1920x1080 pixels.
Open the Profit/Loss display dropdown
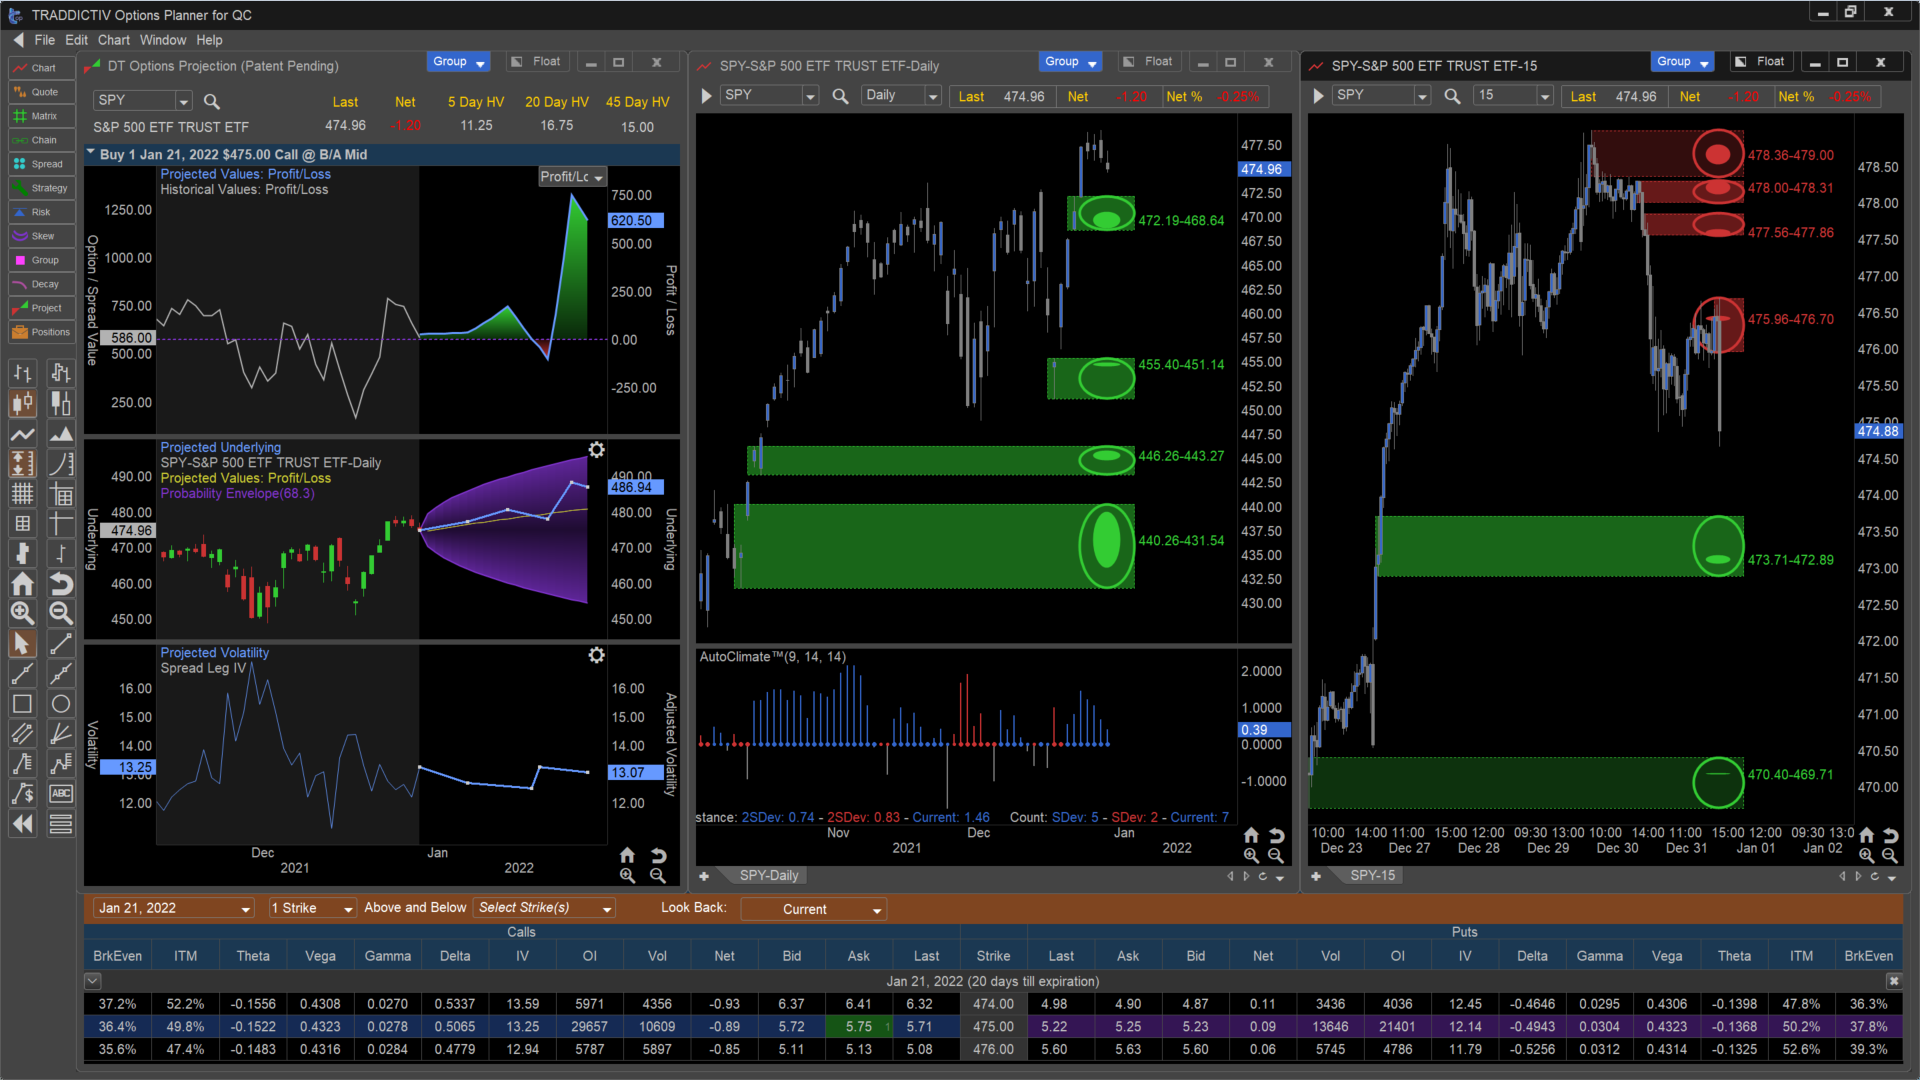(571, 177)
